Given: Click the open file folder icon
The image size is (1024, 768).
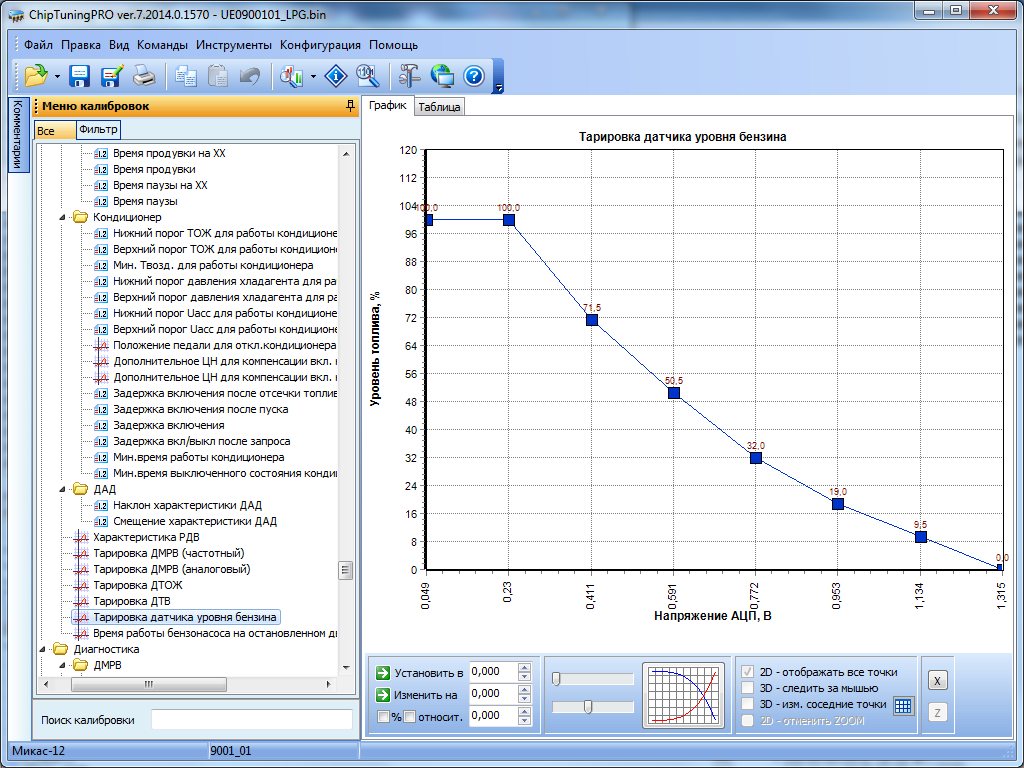Looking at the screenshot, I should [x=37, y=75].
